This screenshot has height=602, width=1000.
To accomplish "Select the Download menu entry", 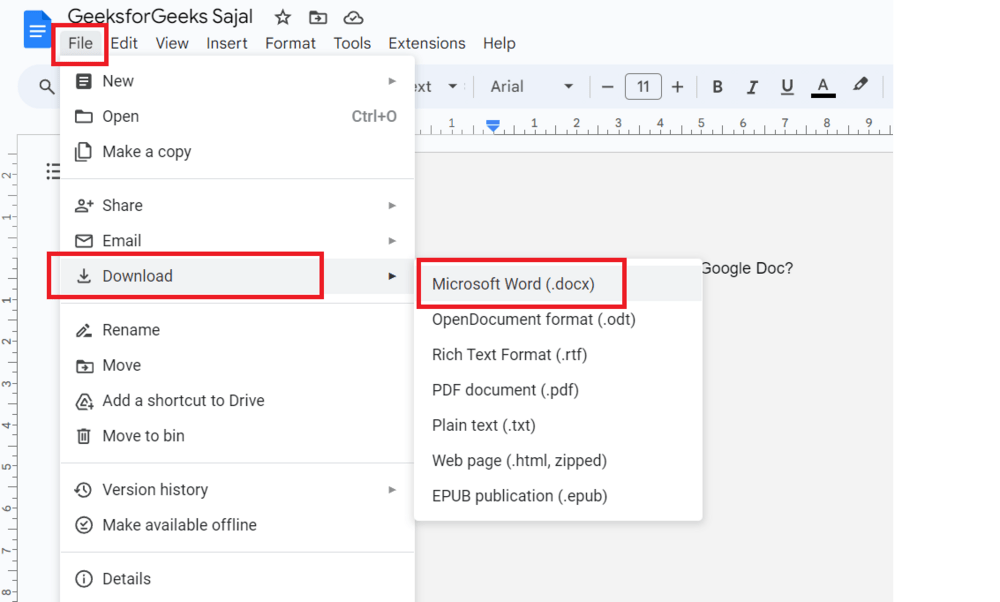I will 237,276.
